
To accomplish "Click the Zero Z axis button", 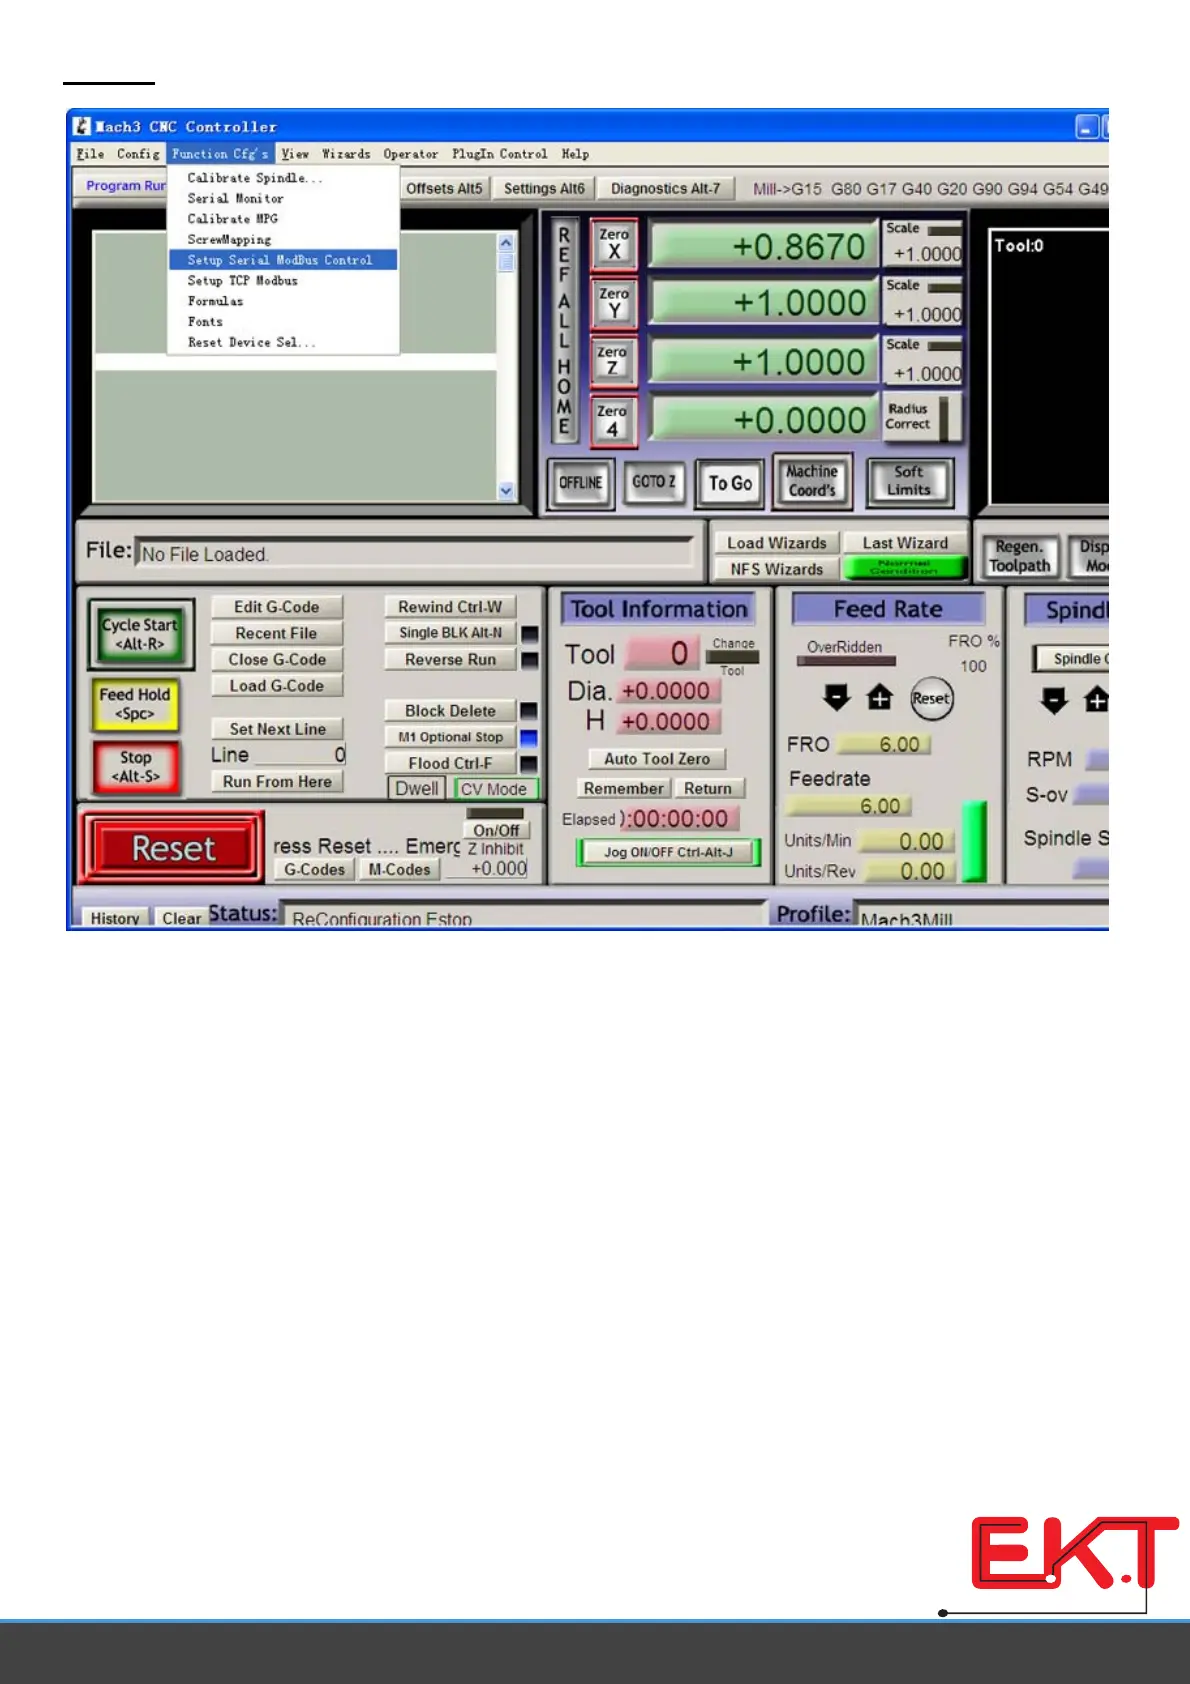I will coord(614,360).
